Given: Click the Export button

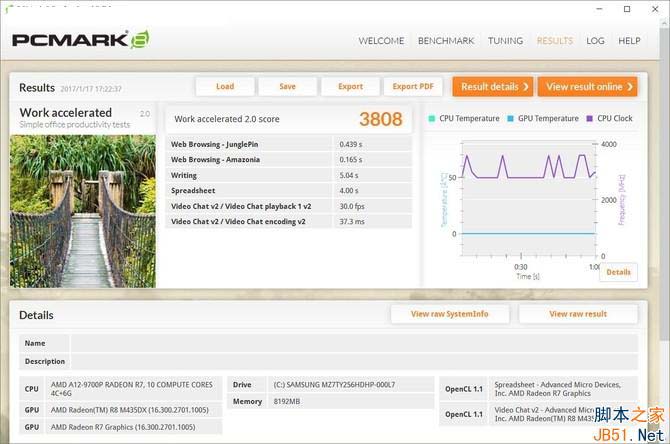Looking at the screenshot, I should [350, 86].
